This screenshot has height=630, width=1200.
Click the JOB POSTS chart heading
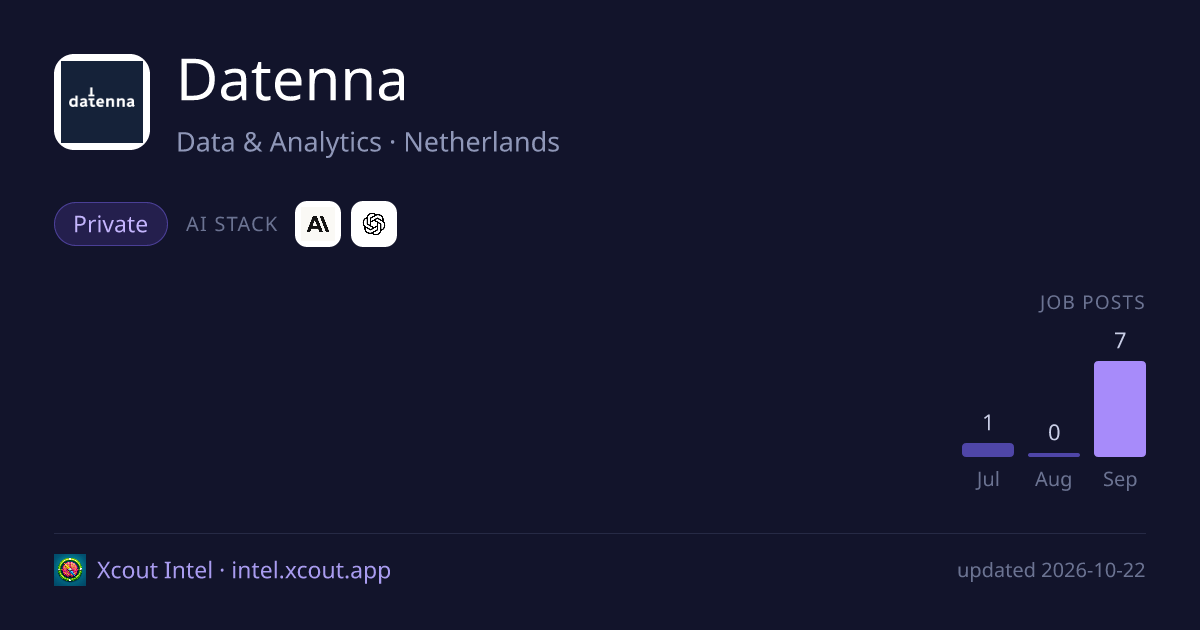1092,303
